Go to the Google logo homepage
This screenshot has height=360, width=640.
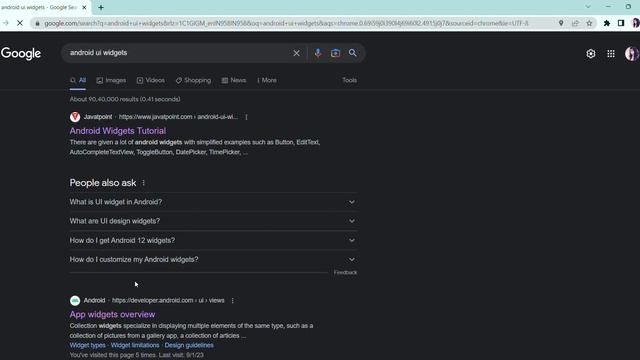click(x=20, y=53)
